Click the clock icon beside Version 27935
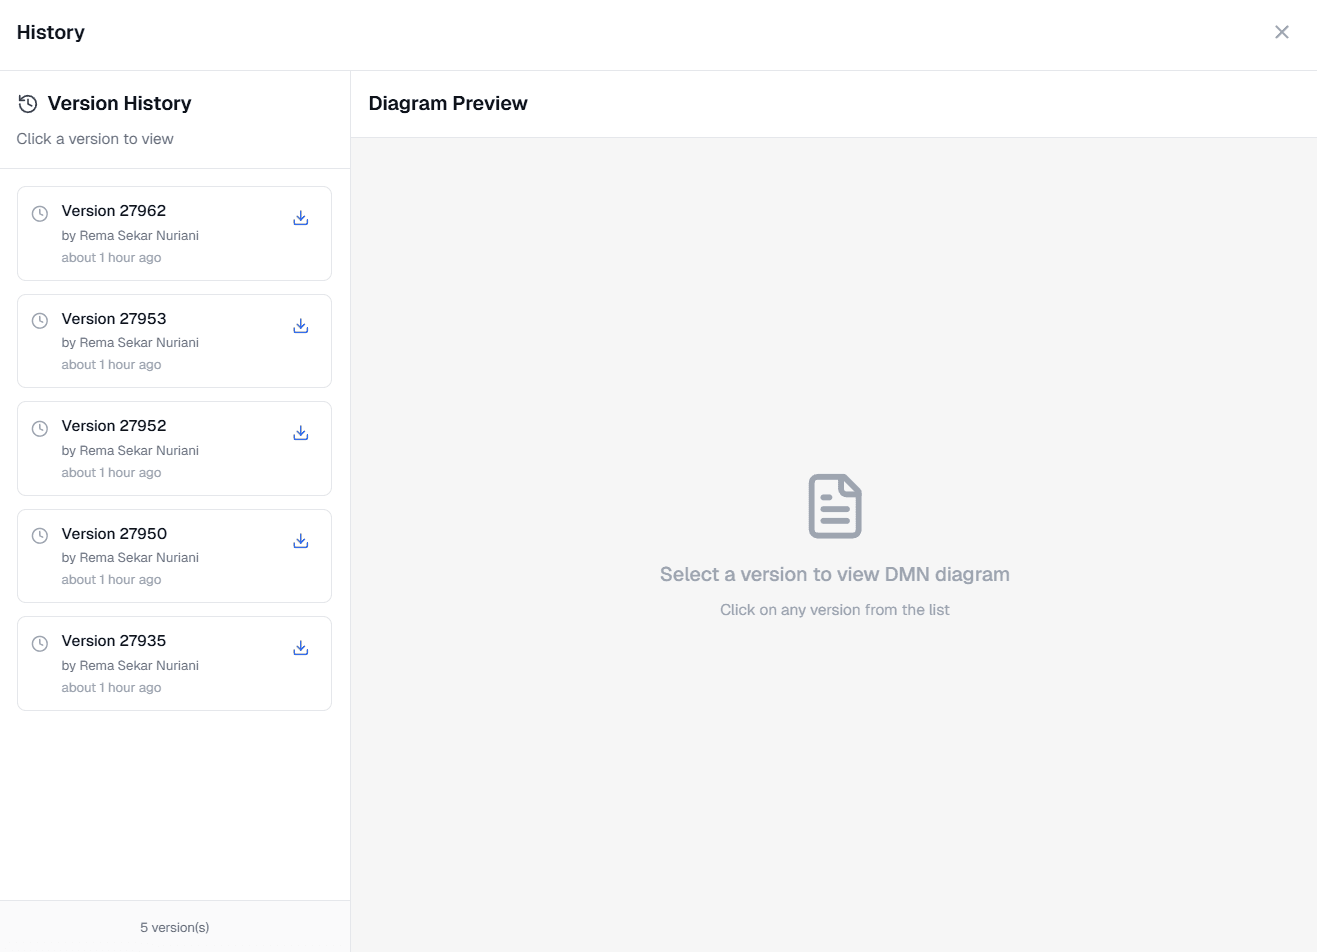 coord(39,643)
